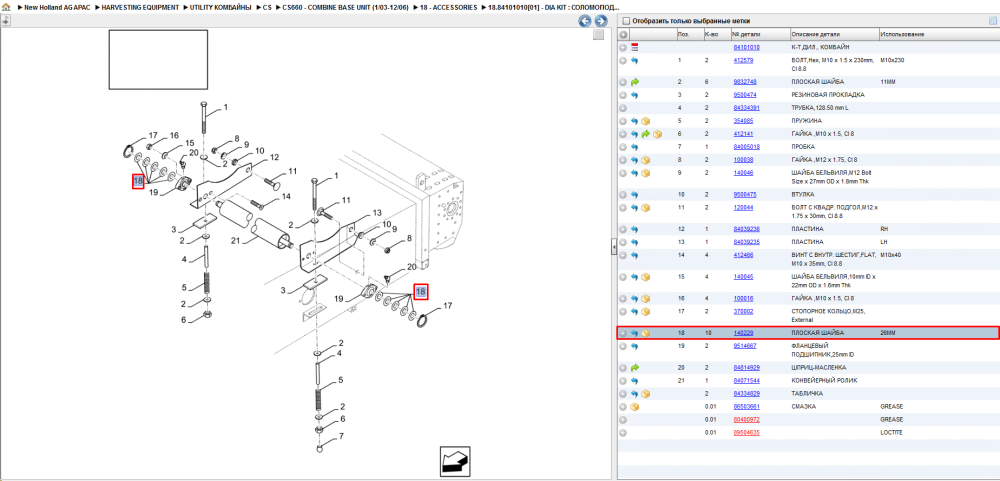The width and height of the screenshot is (1000, 481).
Task: Open the CS breadcrumb level
Action: click(267, 7)
